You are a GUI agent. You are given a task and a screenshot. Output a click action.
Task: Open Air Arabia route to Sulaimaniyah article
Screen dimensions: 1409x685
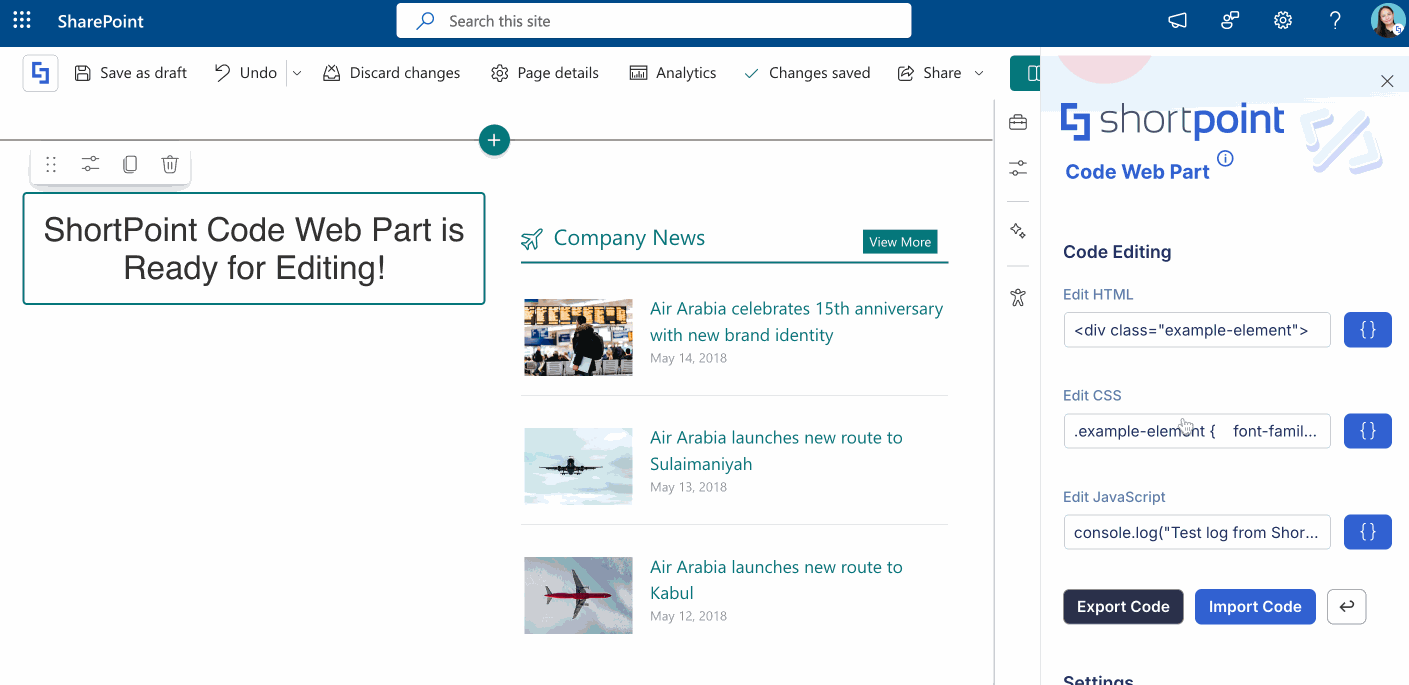(776, 451)
